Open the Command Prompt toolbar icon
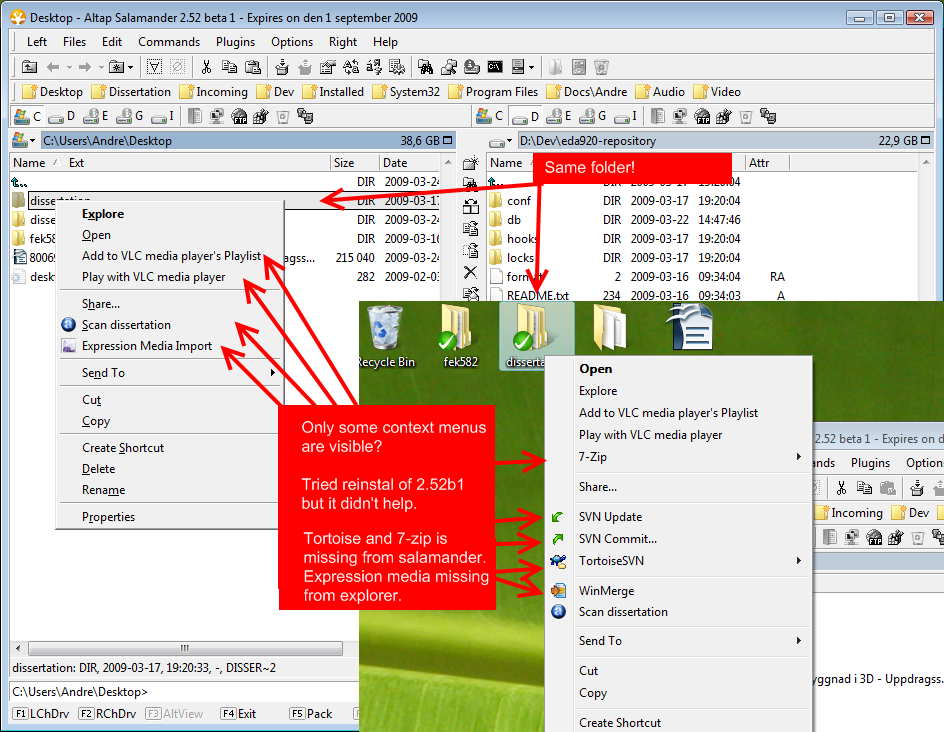The image size is (944, 732). 495,67
